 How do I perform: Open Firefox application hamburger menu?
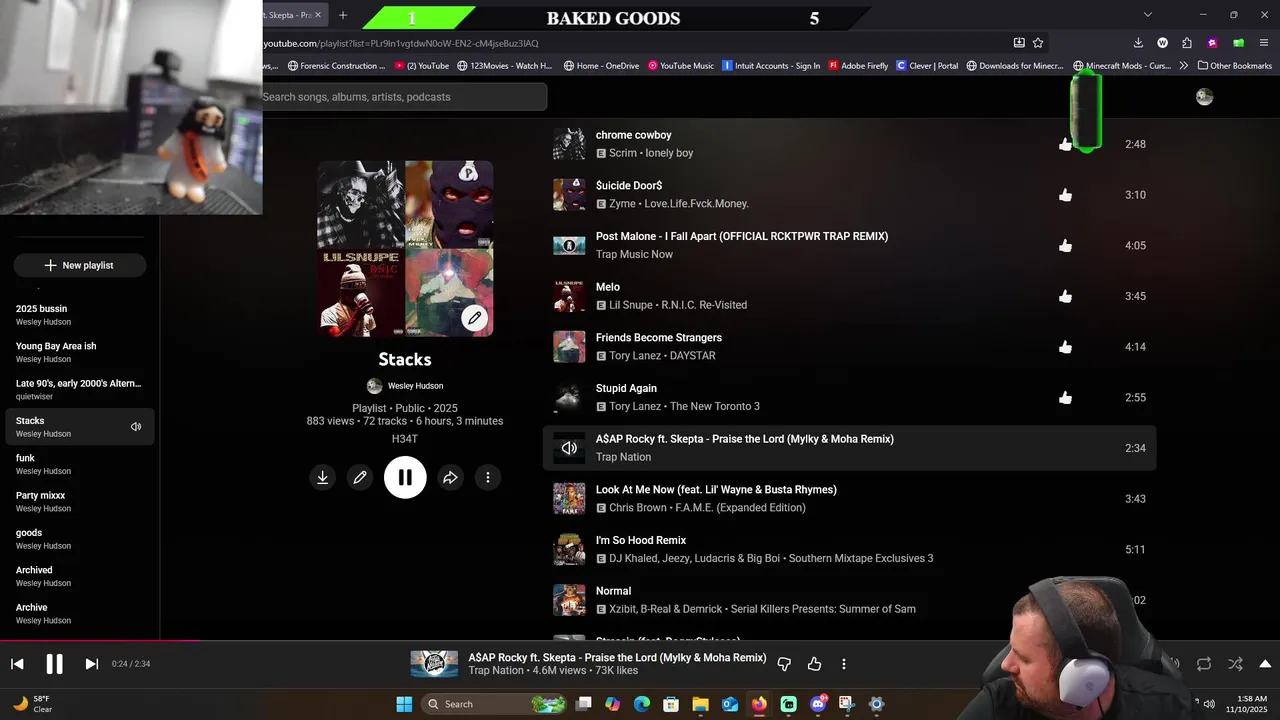[1264, 43]
